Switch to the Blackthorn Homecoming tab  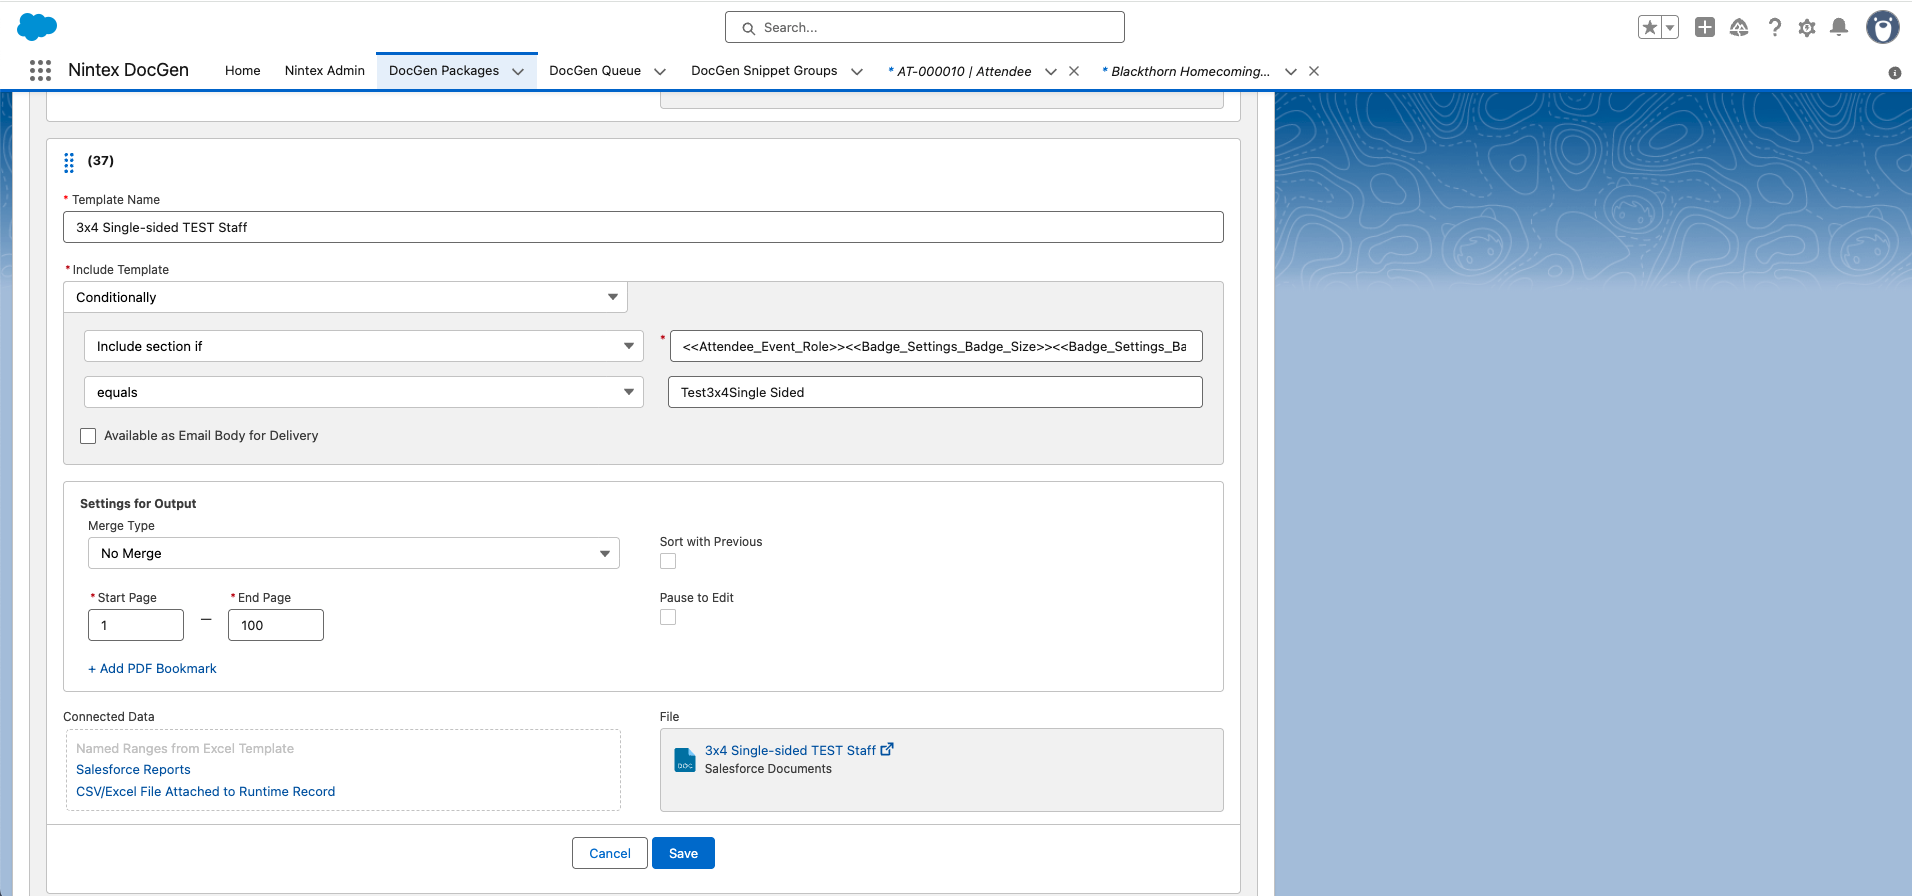[1187, 71]
